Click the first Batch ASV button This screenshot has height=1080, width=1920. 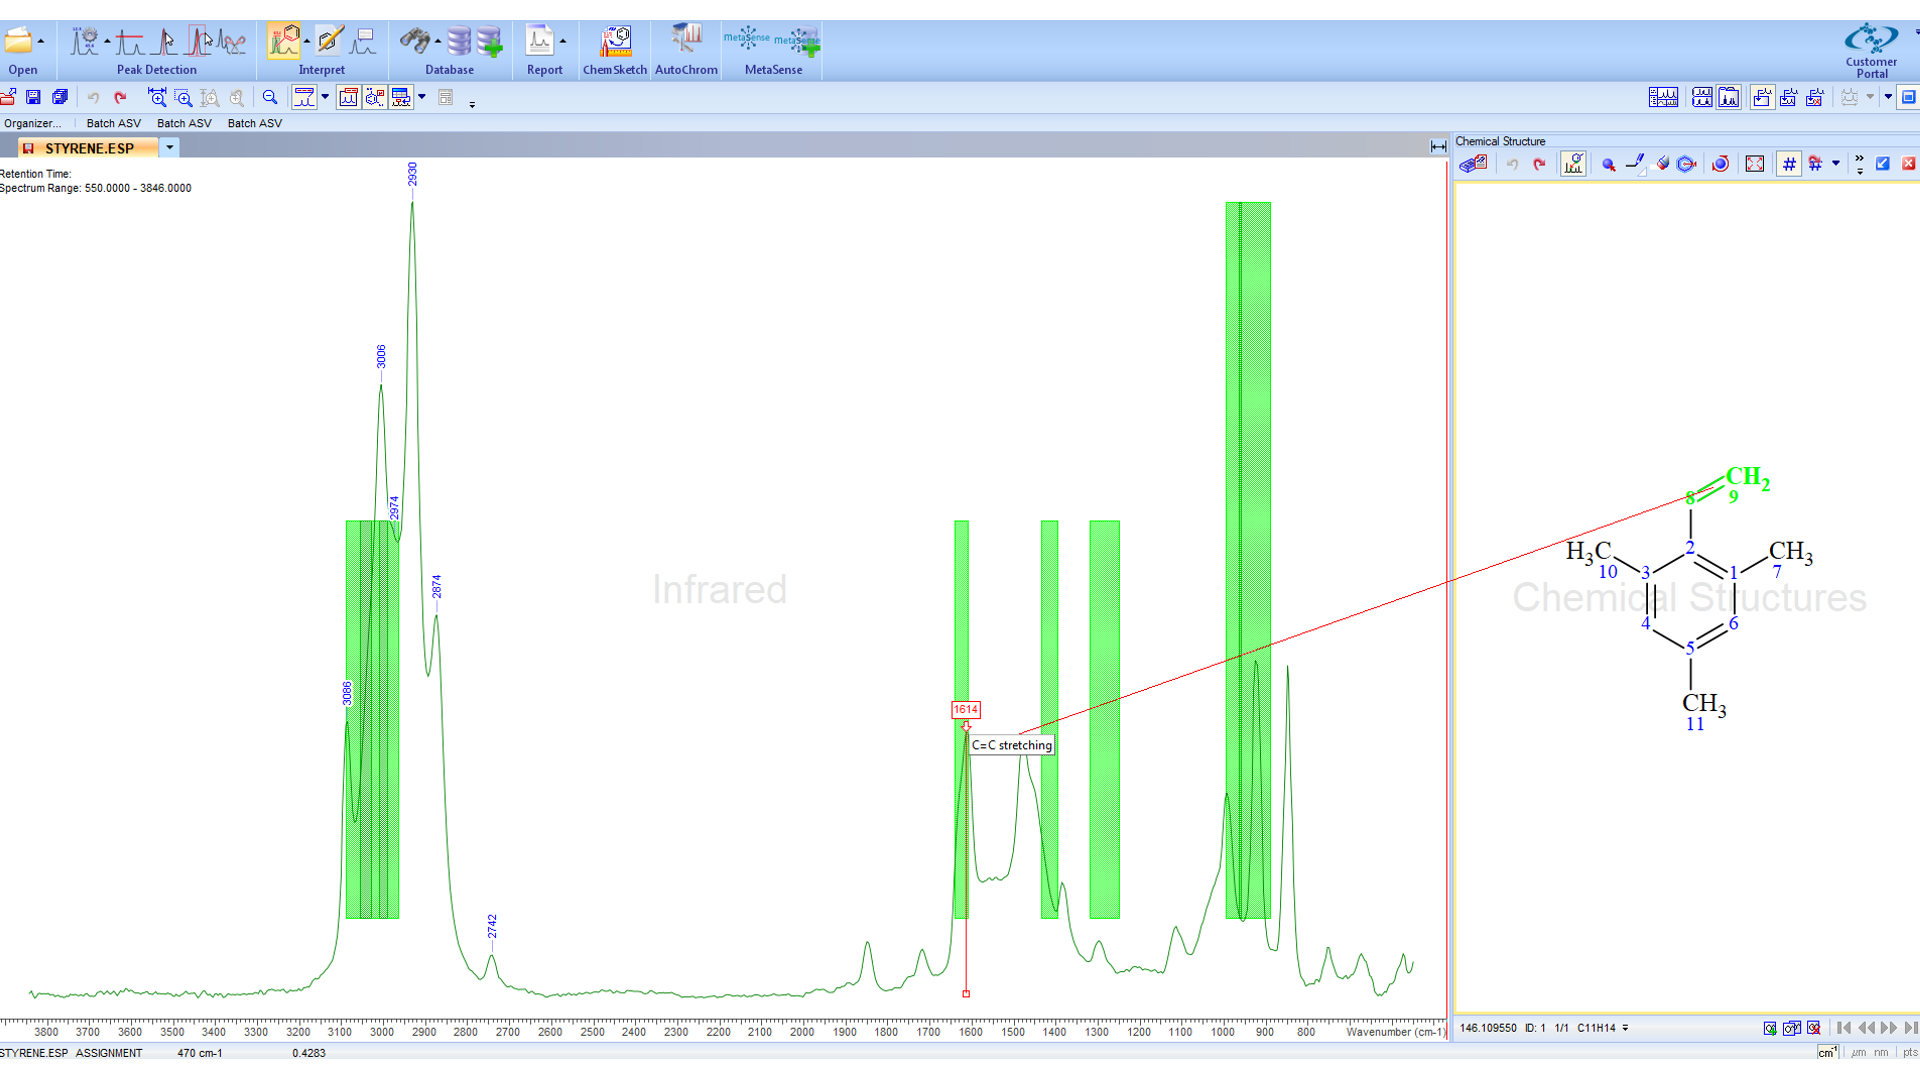[113, 123]
